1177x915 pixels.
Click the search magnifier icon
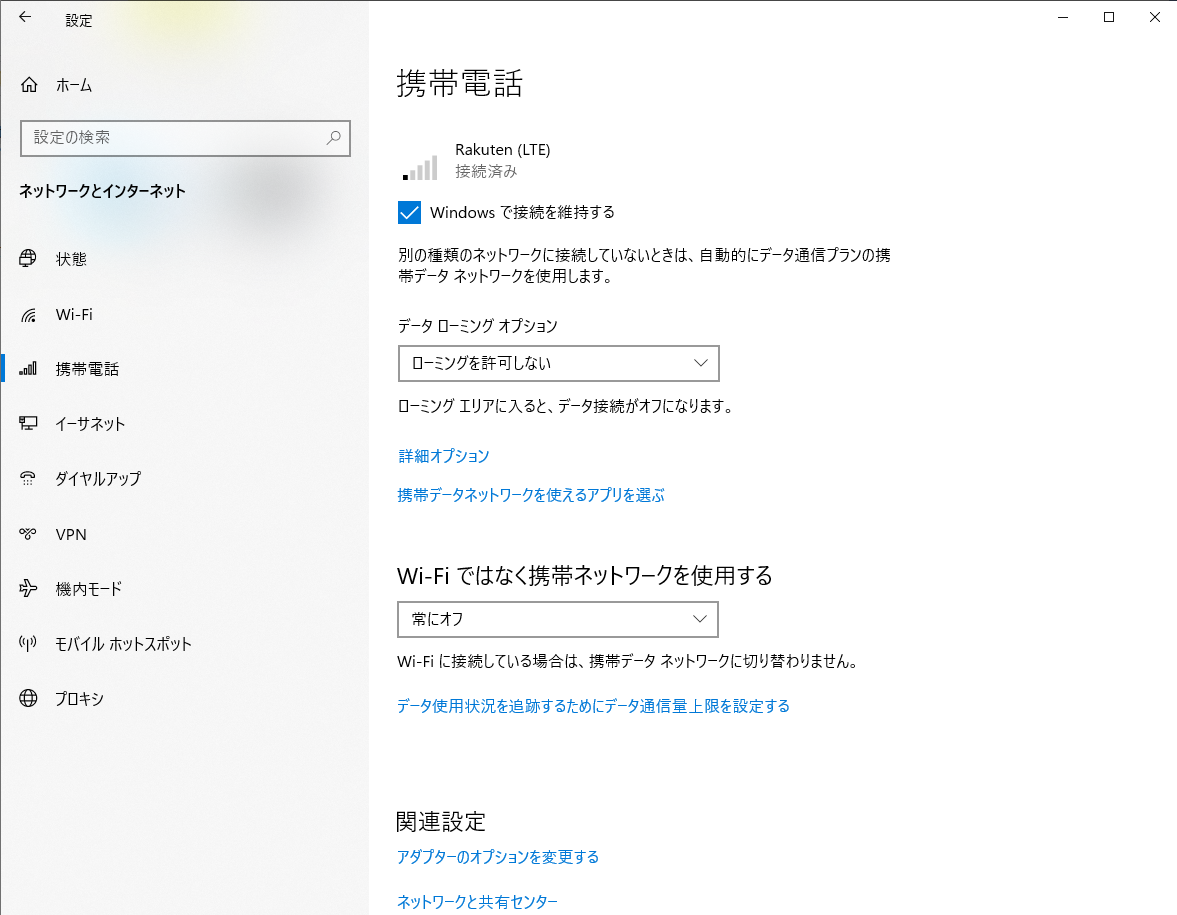pos(333,137)
